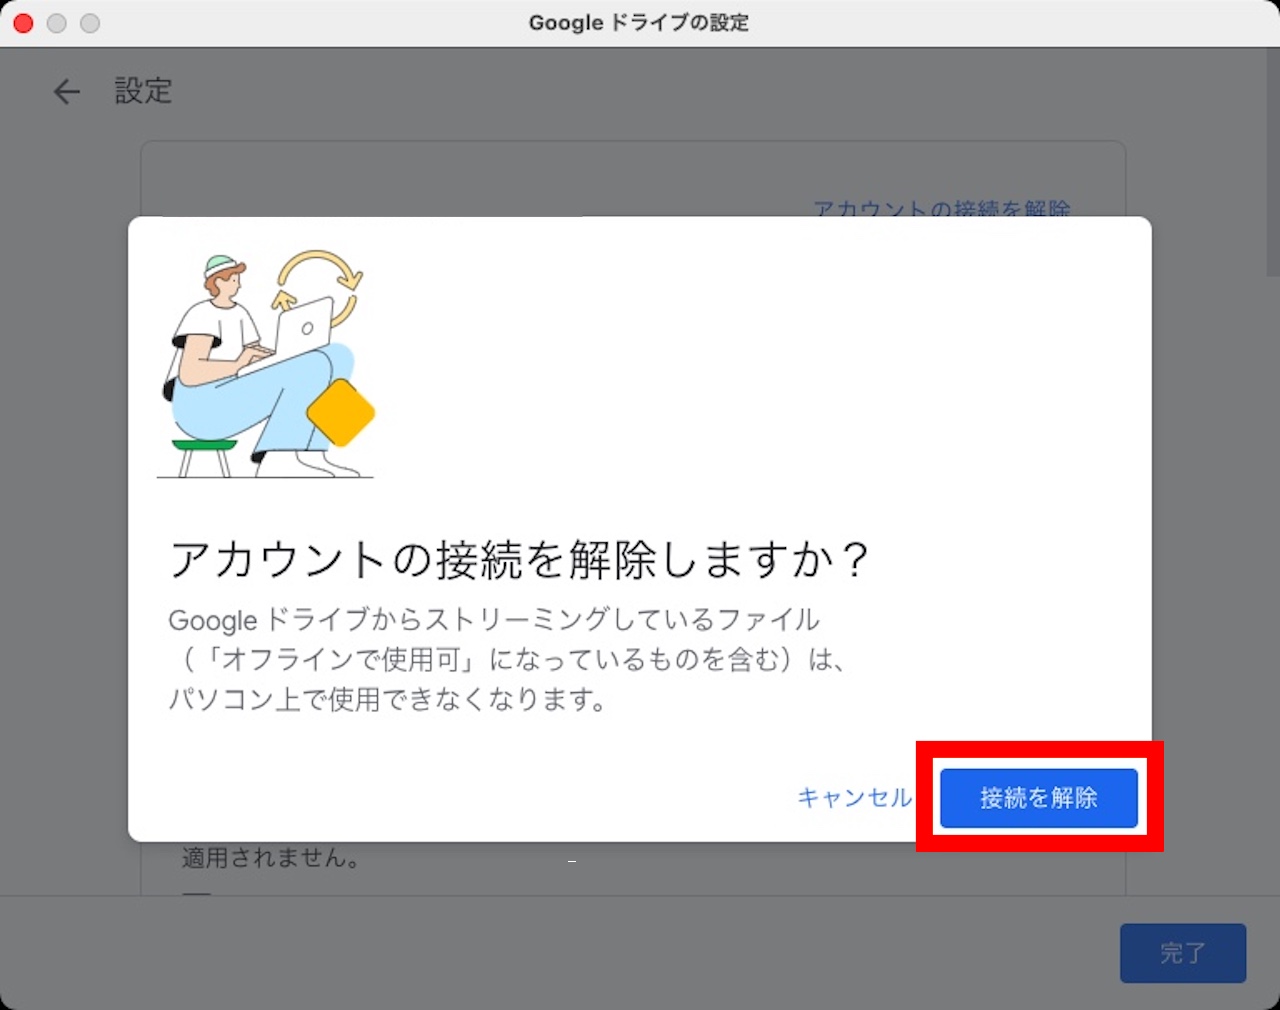Confirm with the 接続を解除 button

1039,798
